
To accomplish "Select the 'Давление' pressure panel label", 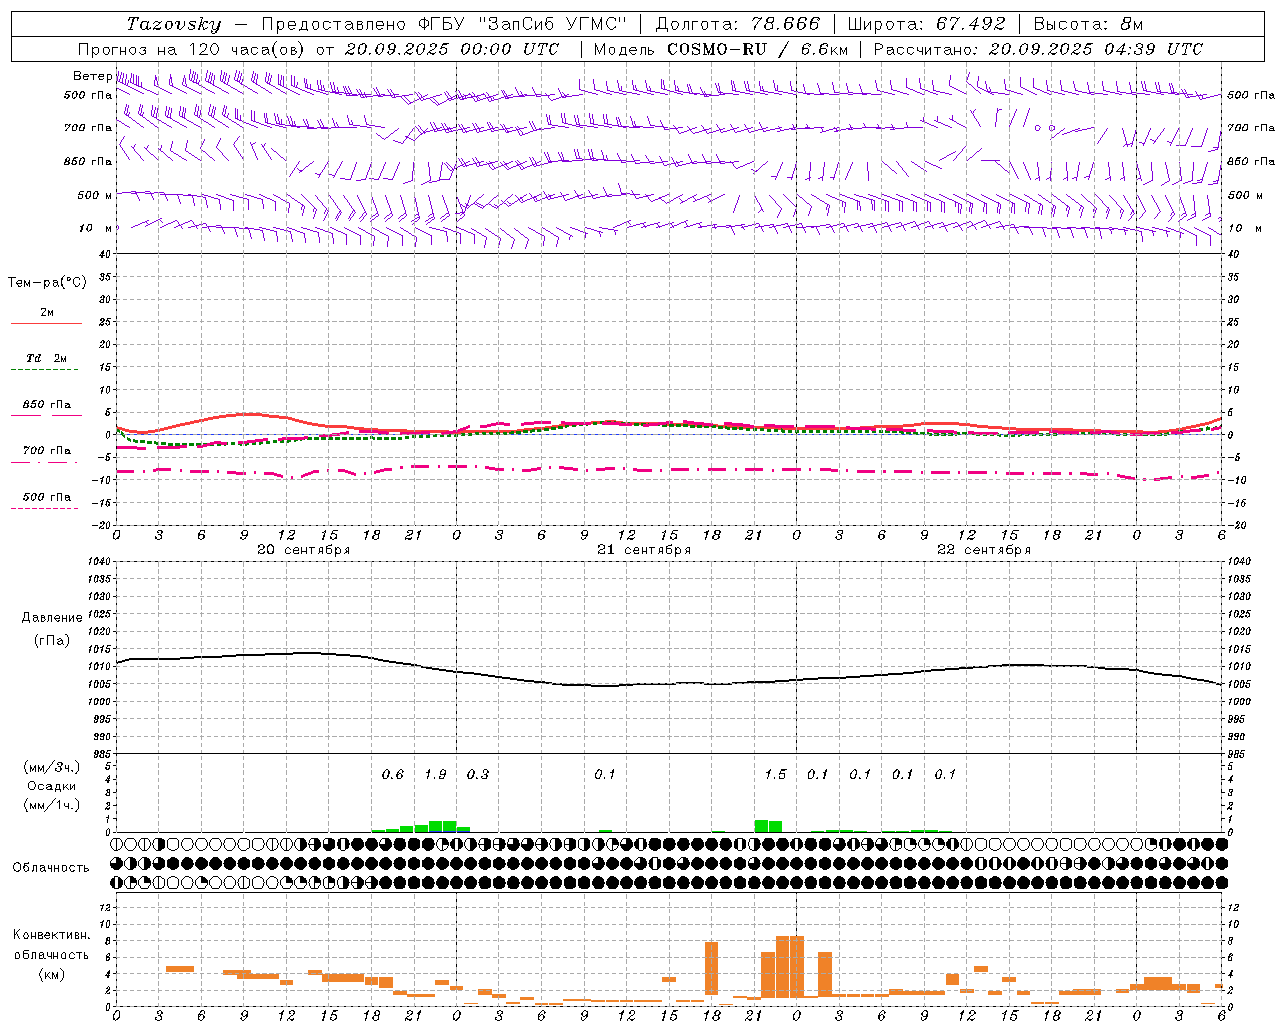I will (x=52, y=618).
